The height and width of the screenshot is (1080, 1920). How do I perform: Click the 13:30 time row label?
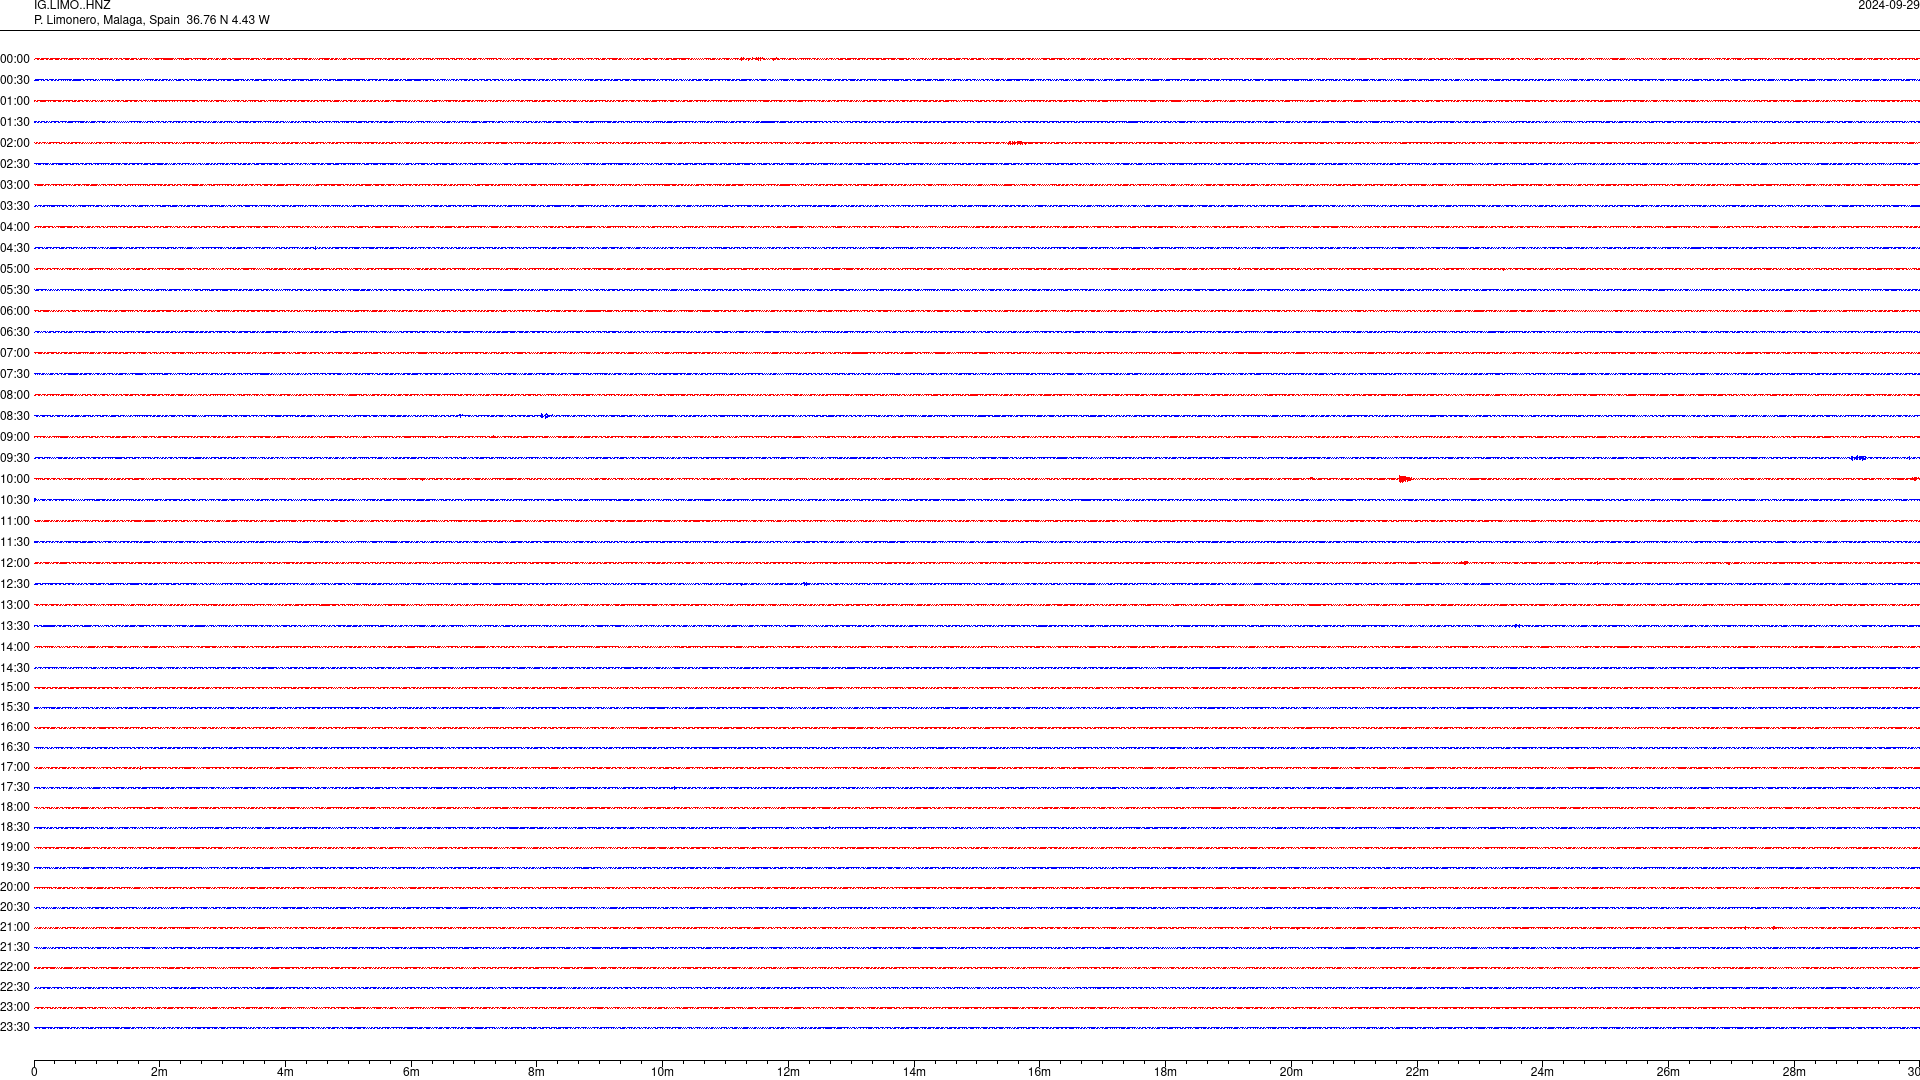pyautogui.click(x=15, y=626)
